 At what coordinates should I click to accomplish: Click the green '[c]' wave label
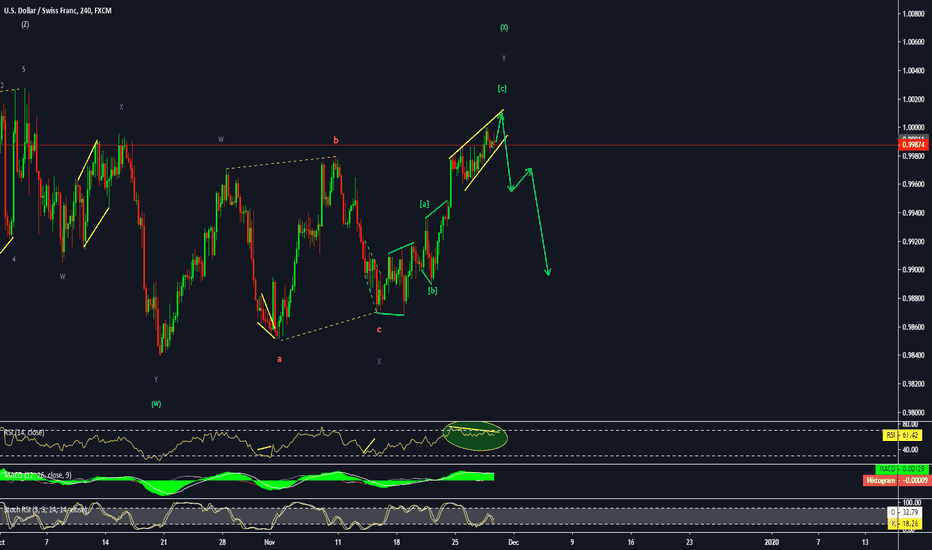(x=502, y=90)
